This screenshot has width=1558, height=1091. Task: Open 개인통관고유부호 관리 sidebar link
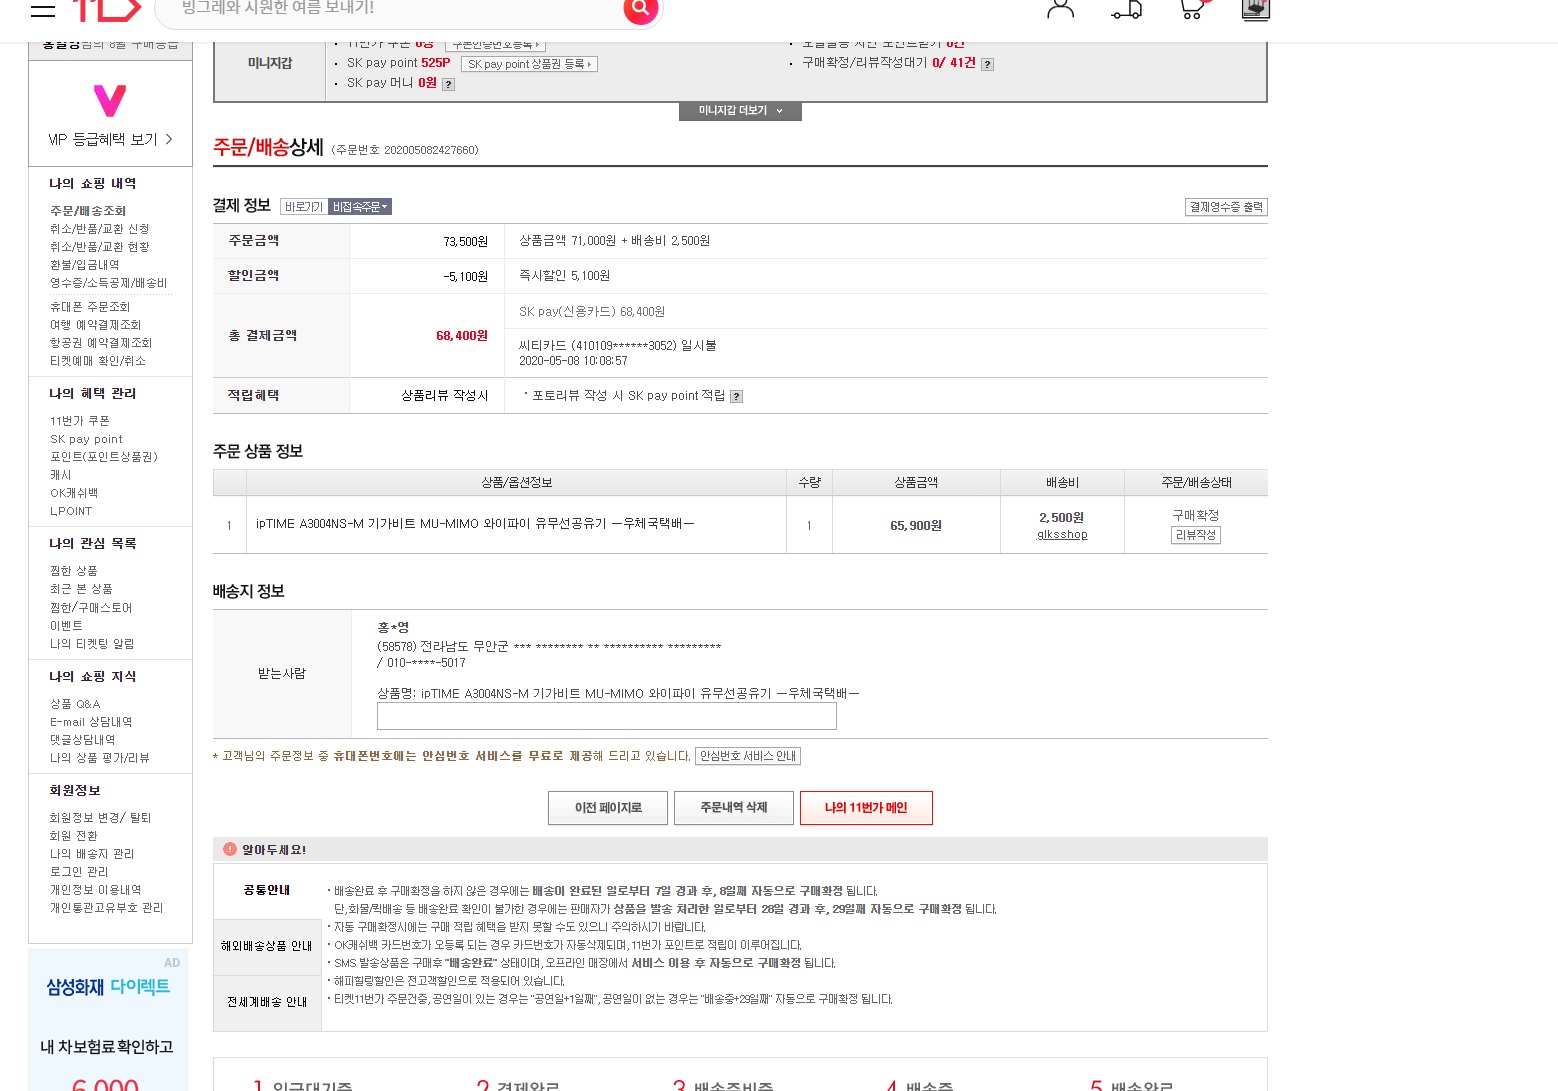107,908
